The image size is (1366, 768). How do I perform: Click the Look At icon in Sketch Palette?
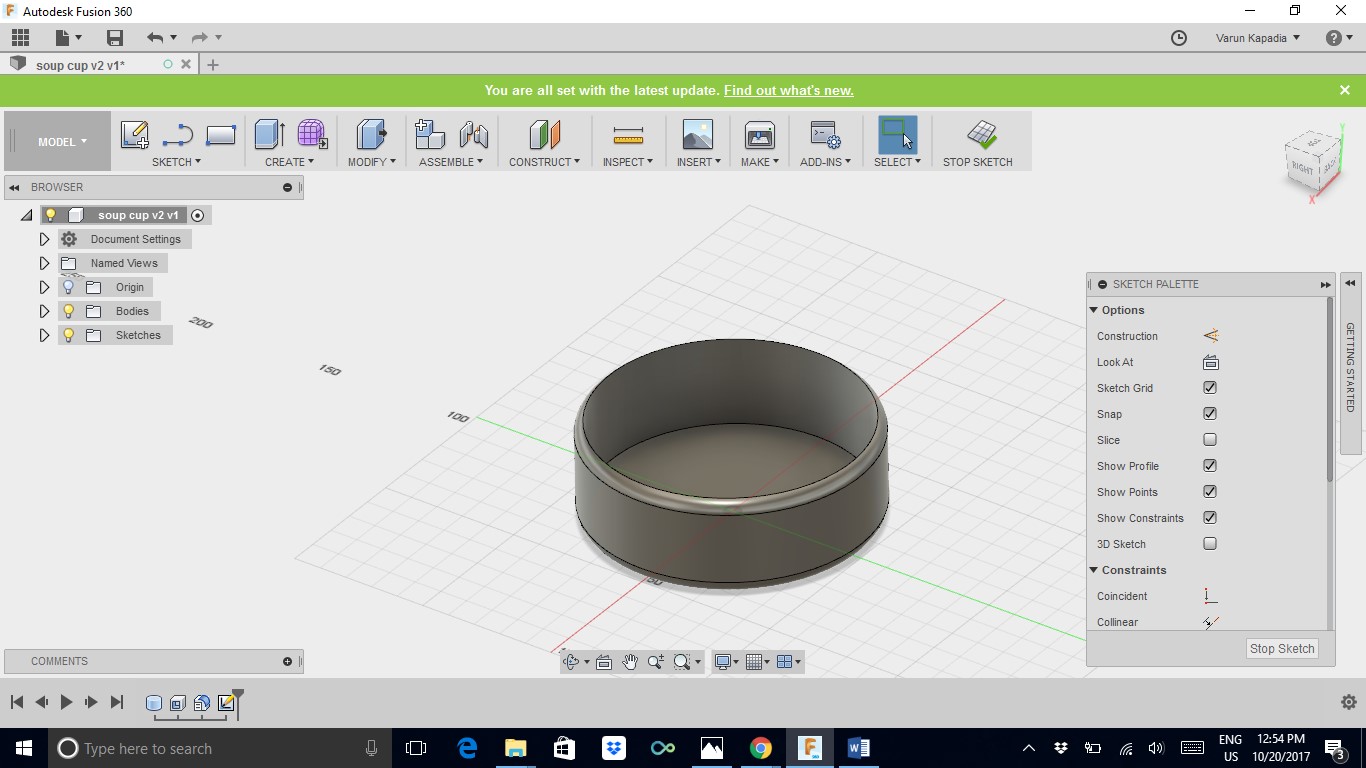tap(1211, 362)
